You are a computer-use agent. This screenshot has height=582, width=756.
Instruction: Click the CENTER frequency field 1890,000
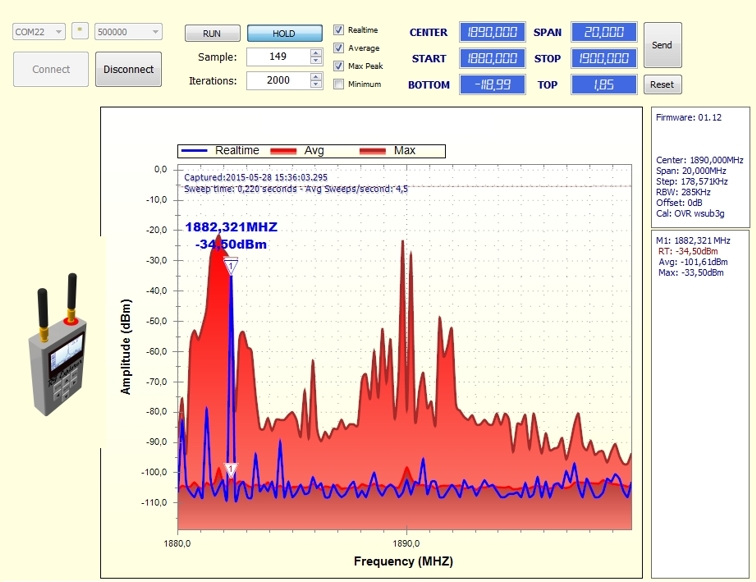[x=492, y=32]
